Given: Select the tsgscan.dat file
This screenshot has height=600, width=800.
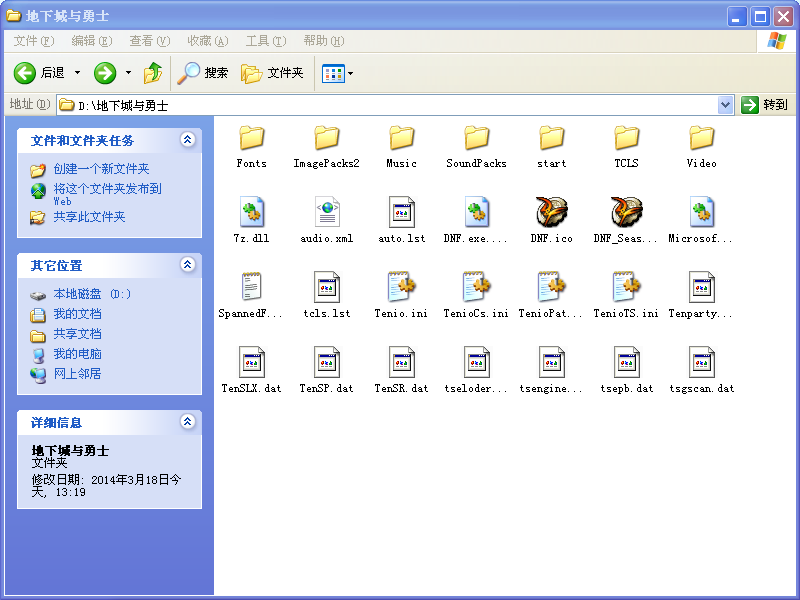Looking at the screenshot, I should click(x=702, y=371).
